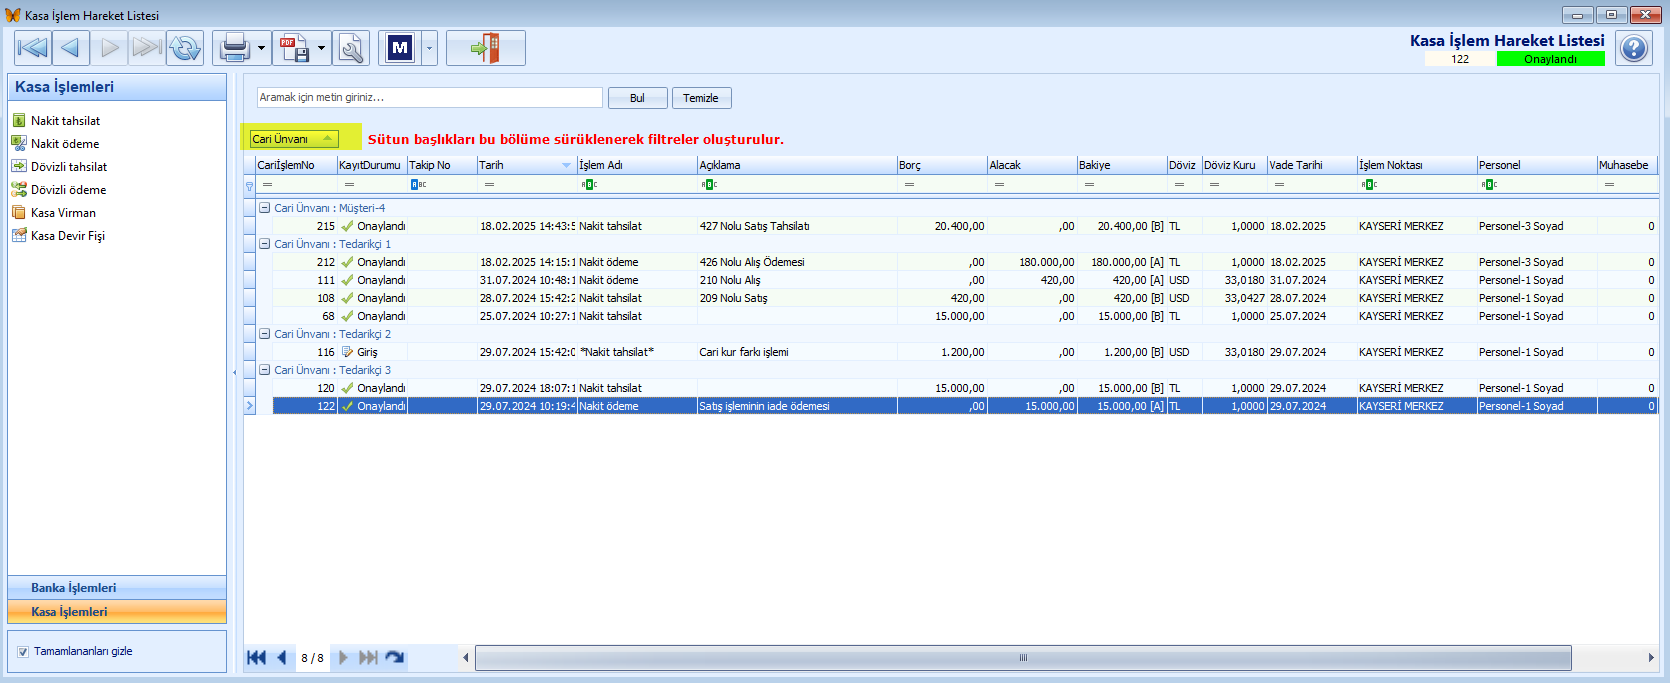Click the curved arrow icon in bottom pager
The height and width of the screenshot is (683, 1670).
click(x=395, y=658)
